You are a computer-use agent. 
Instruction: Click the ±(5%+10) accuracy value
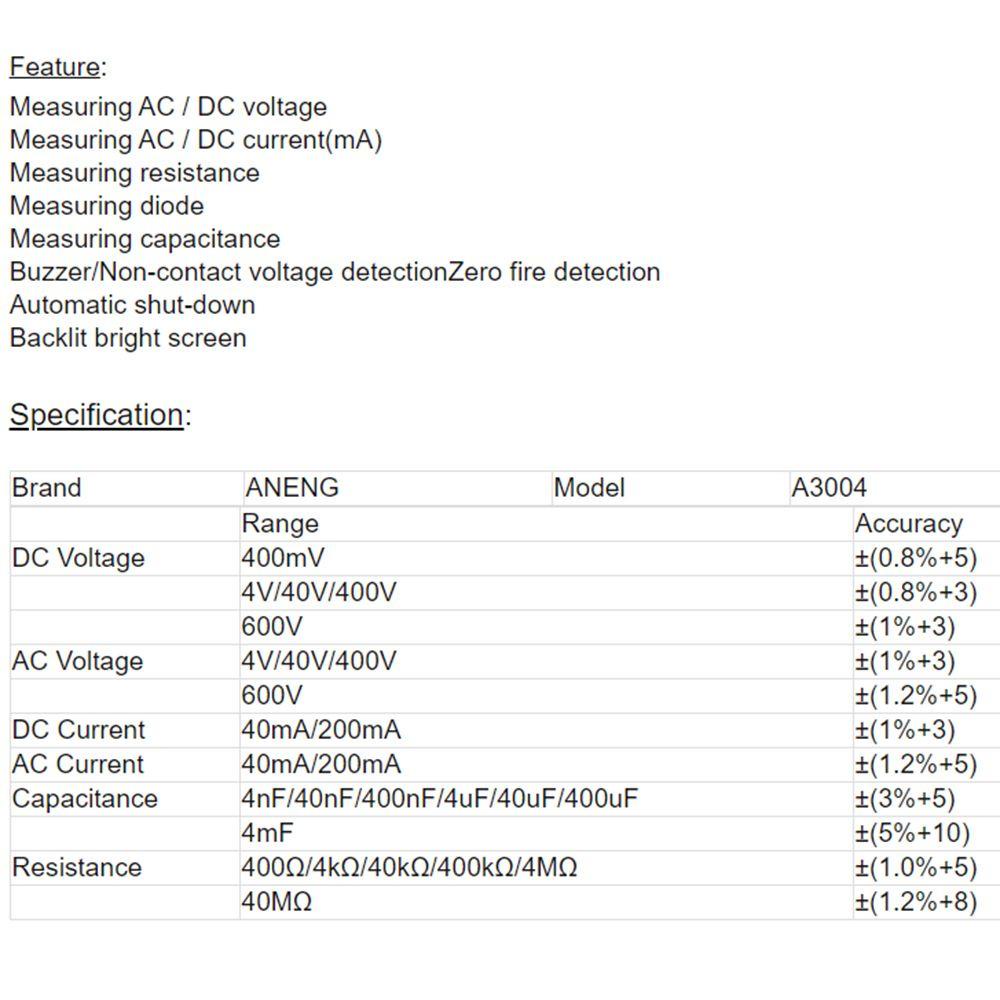912,833
